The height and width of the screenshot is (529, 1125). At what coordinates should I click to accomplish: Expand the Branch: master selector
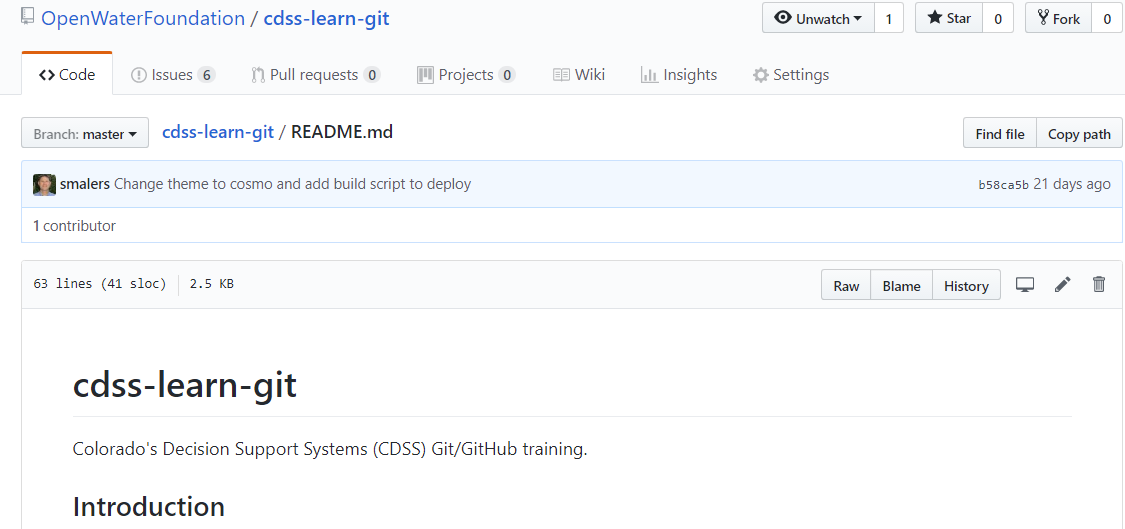[x=85, y=134]
